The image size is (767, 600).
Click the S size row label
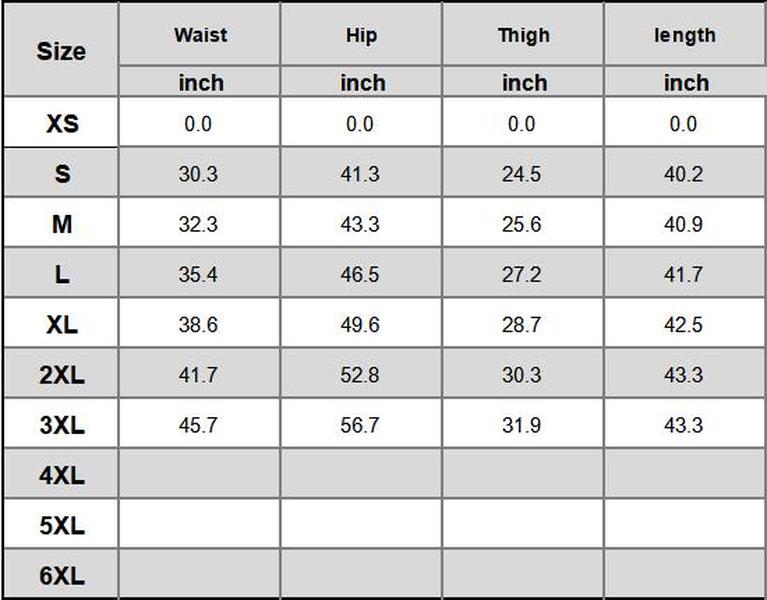tap(61, 174)
